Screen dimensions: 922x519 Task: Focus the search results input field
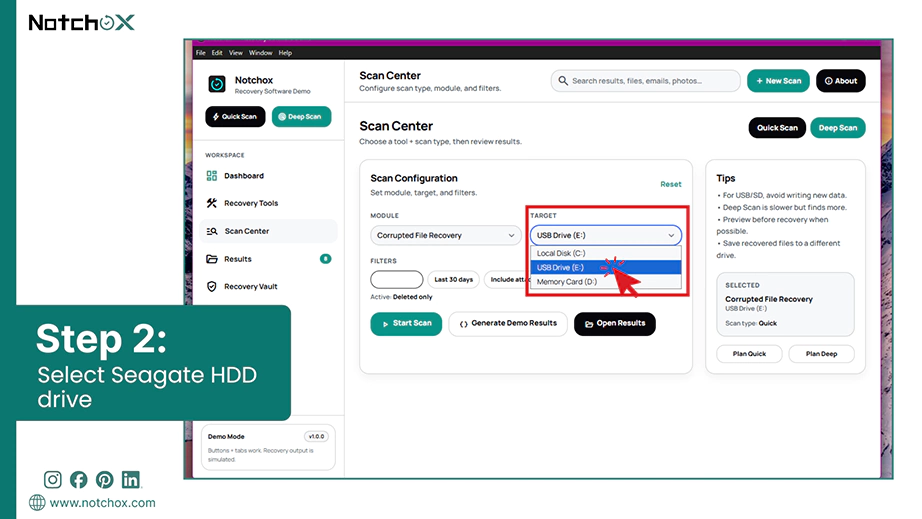point(645,81)
